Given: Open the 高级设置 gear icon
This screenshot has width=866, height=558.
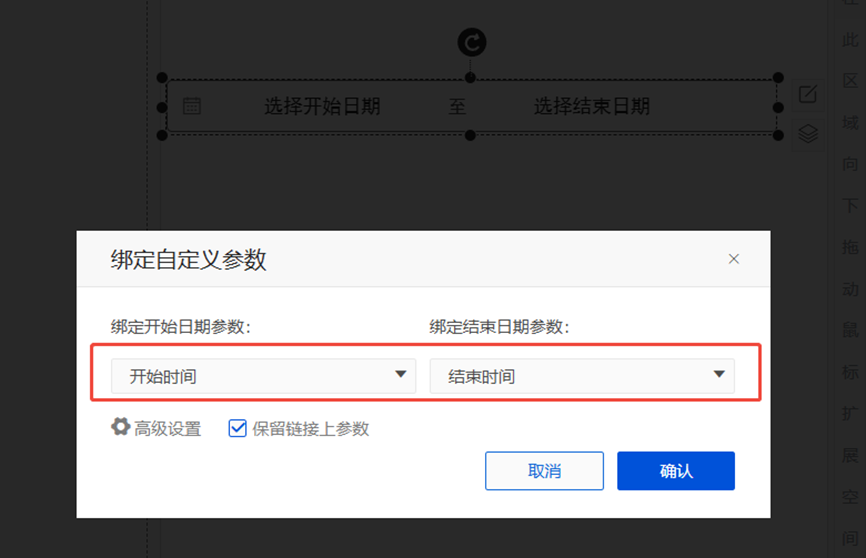Looking at the screenshot, I should (121, 428).
